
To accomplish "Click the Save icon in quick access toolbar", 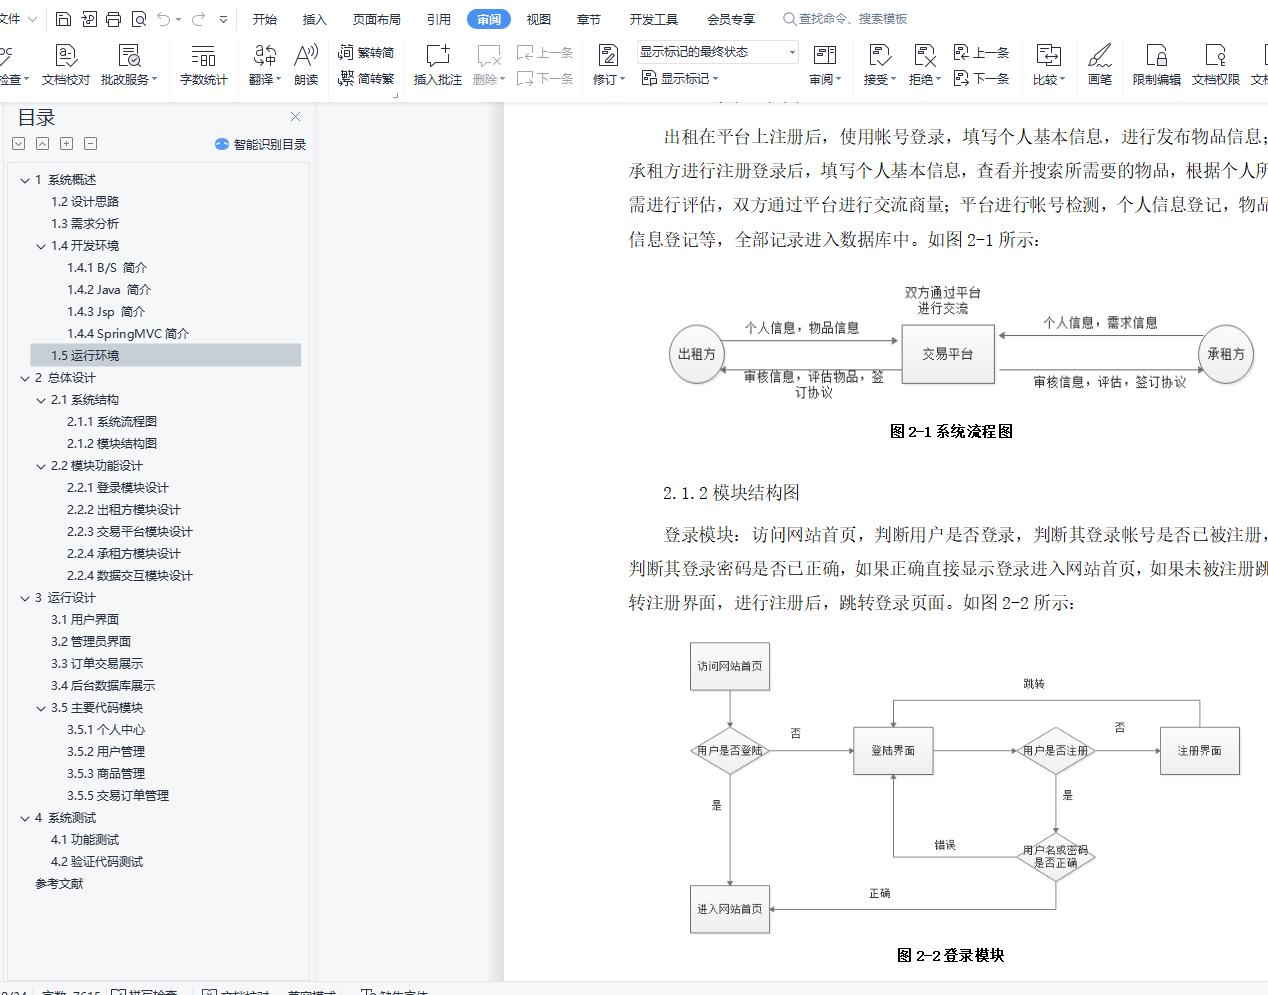I will click(63, 19).
